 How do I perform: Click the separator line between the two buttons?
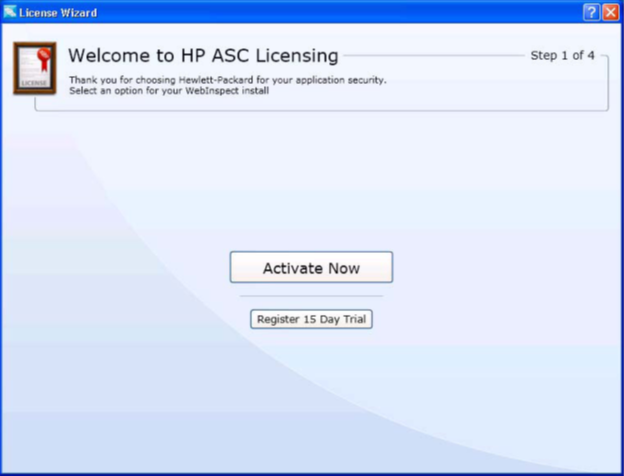(x=311, y=296)
